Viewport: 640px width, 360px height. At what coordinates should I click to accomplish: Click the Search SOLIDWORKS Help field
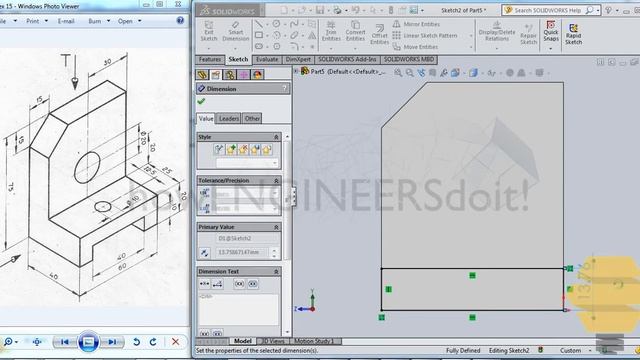point(547,10)
